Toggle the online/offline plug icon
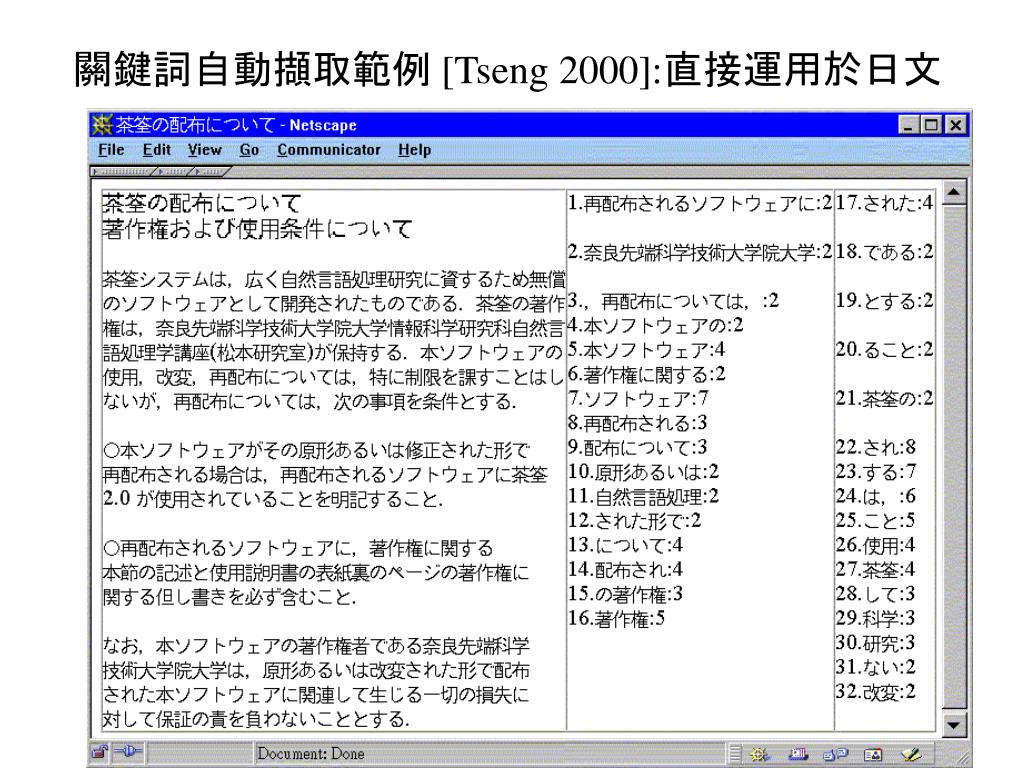 pyautogui.click(x=128, y=752)
